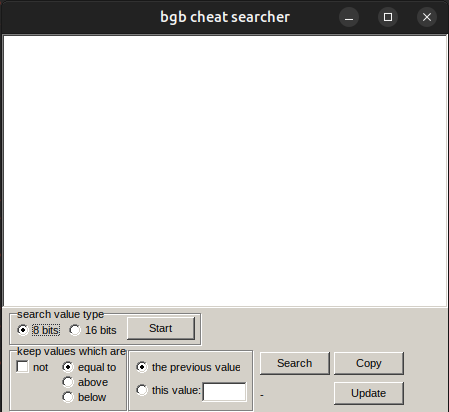This screenshot has width=449, height=412.
Task: Click the Search button
Action: (x=295, y=363)
